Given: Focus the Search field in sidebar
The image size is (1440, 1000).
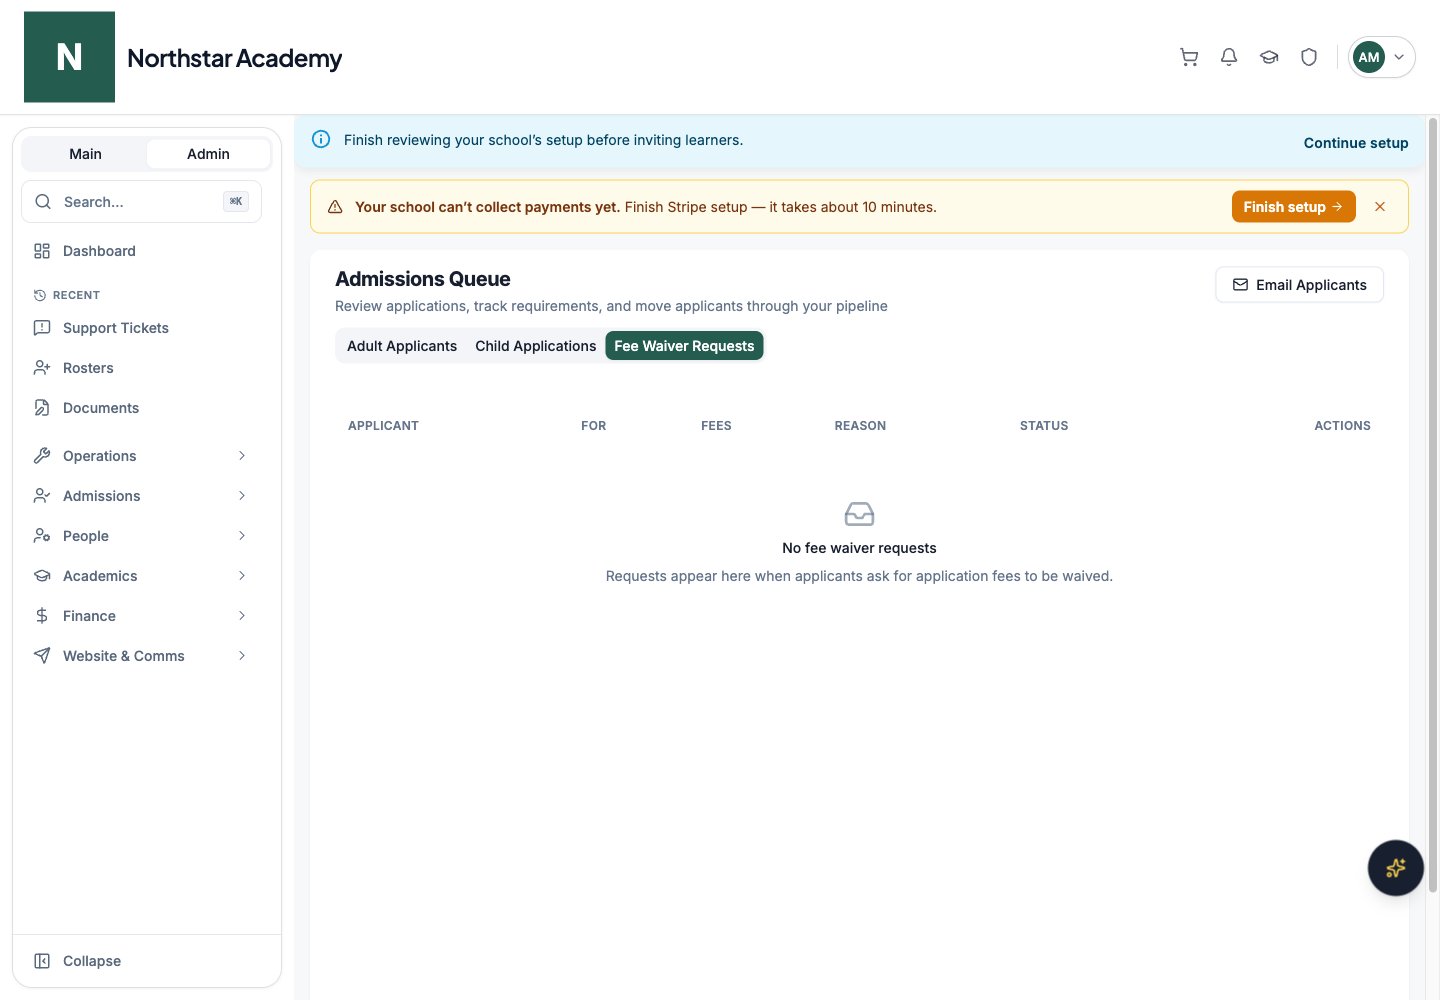Looking at the screenshot, I should 141,202.
